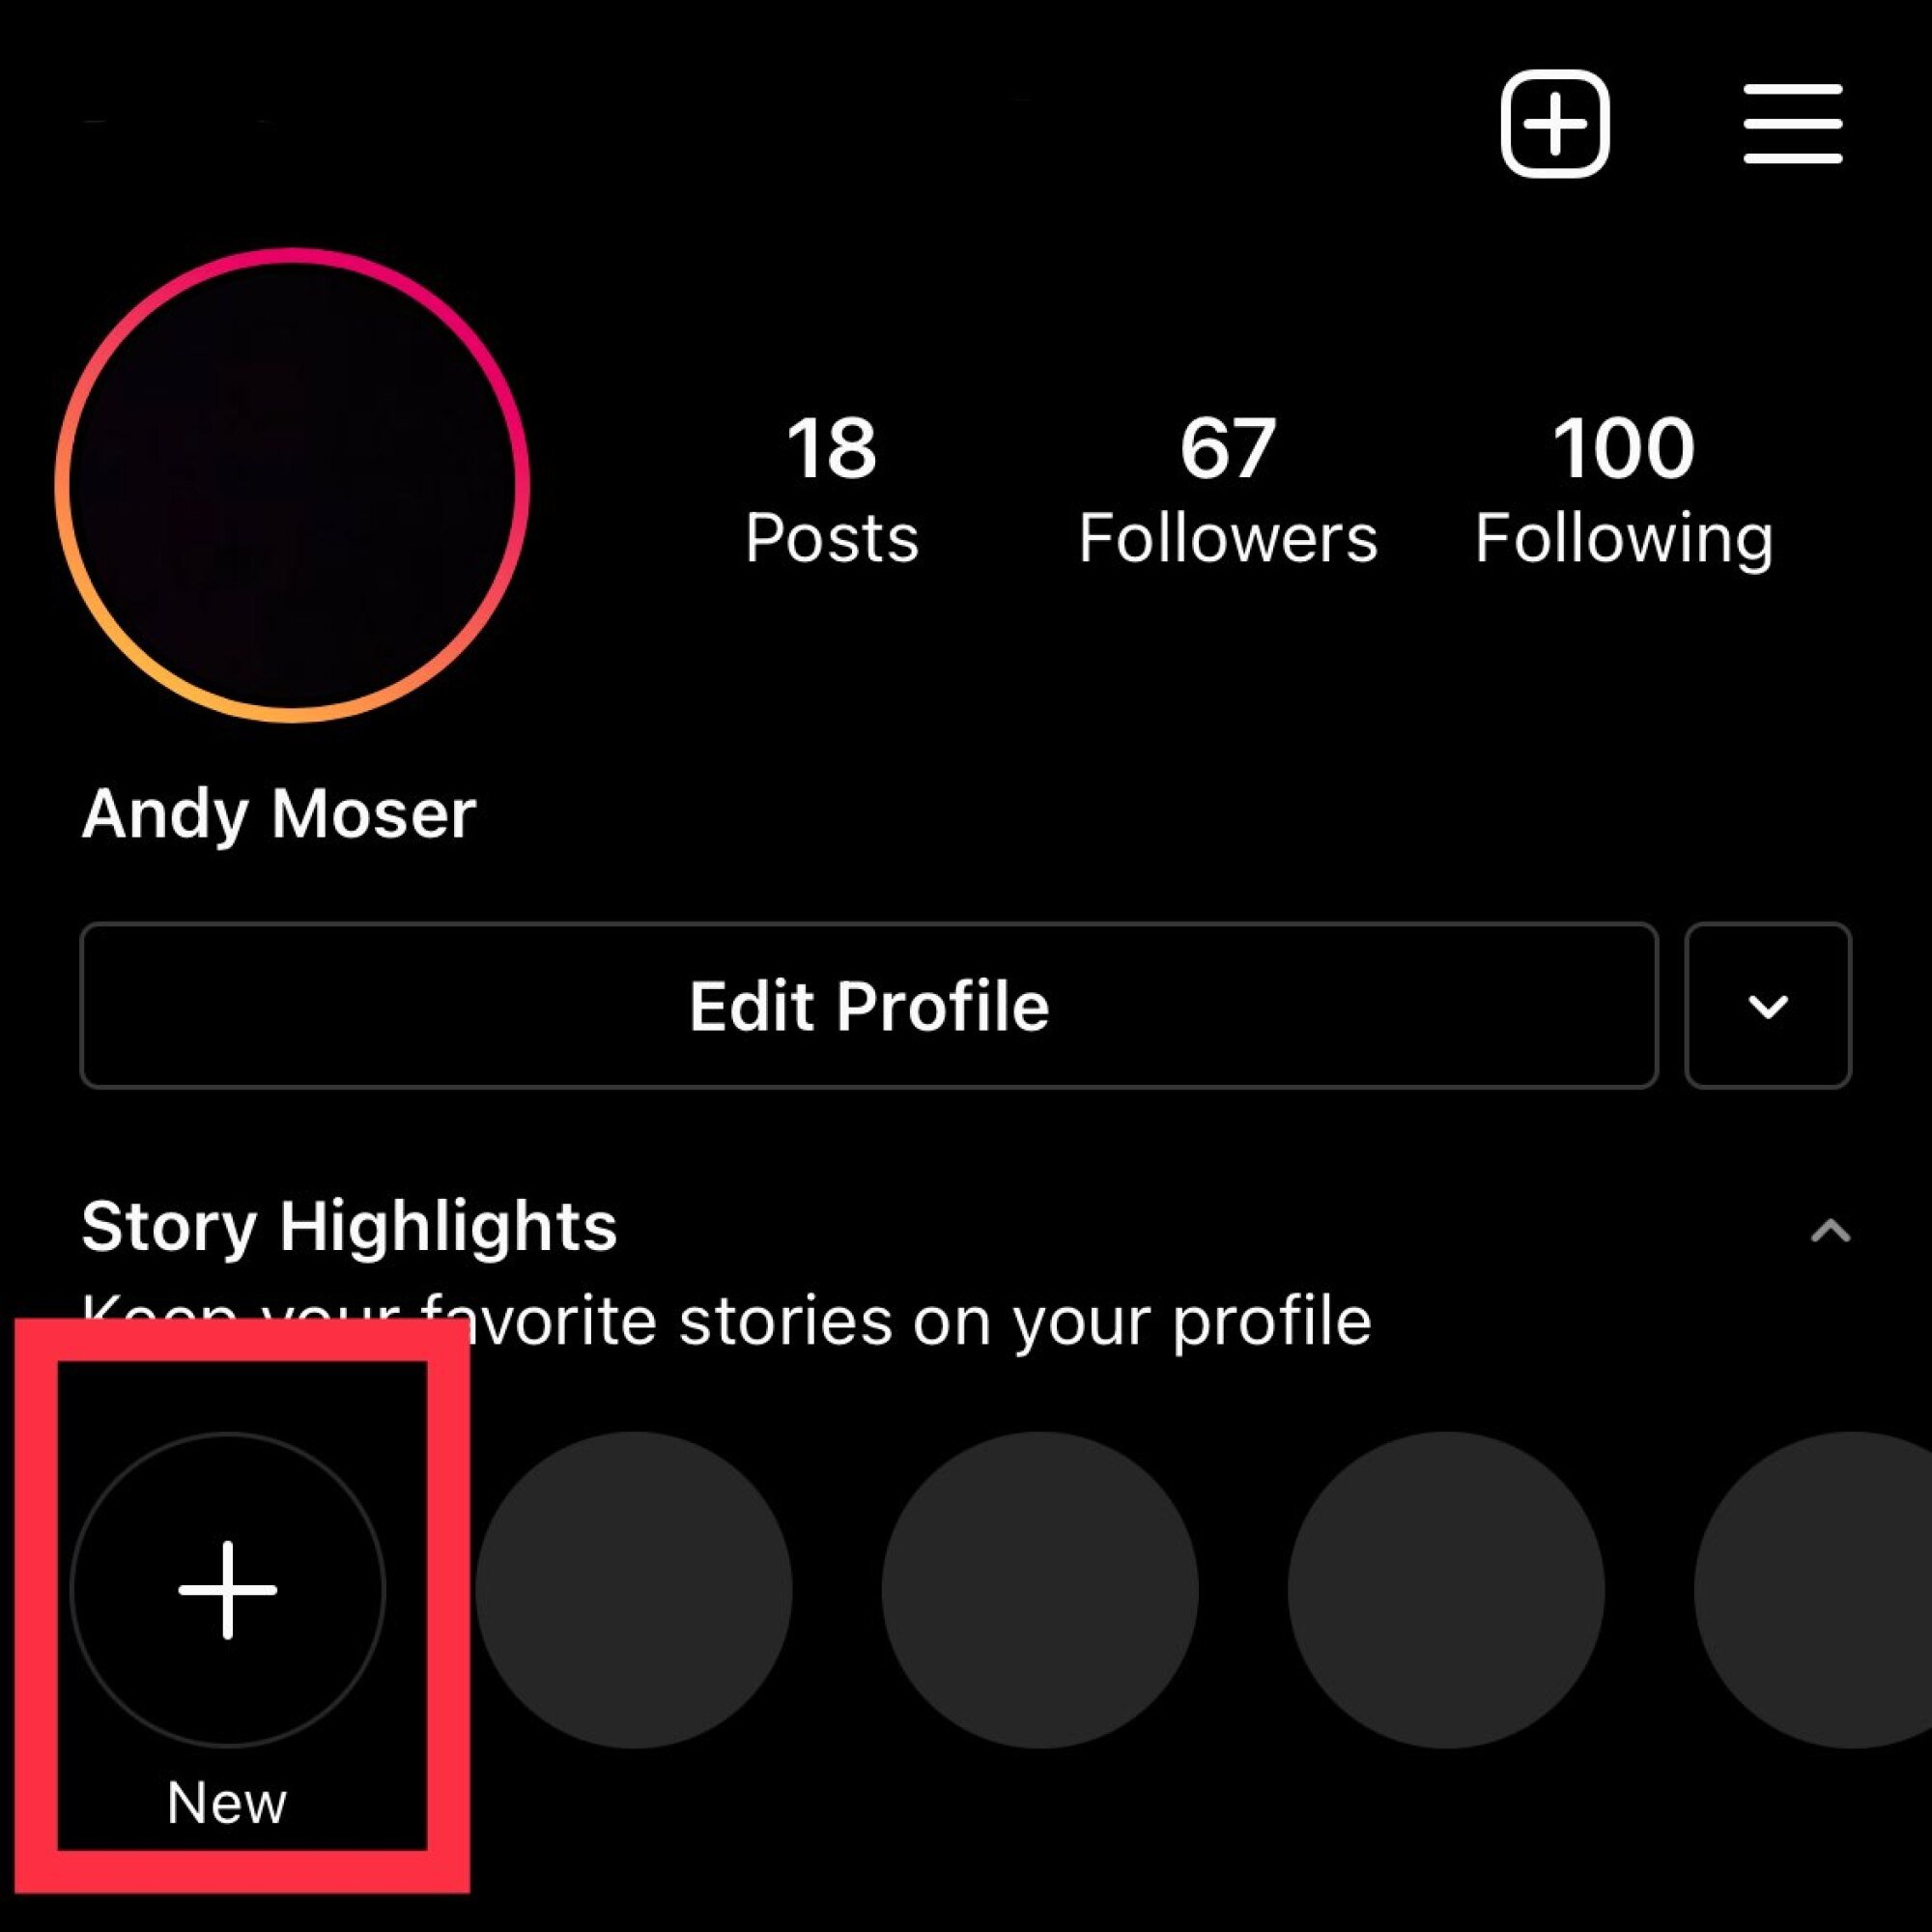Tap the number 100 following count
Screen dimensions: 1932x1932
[x=1623, y=448]
